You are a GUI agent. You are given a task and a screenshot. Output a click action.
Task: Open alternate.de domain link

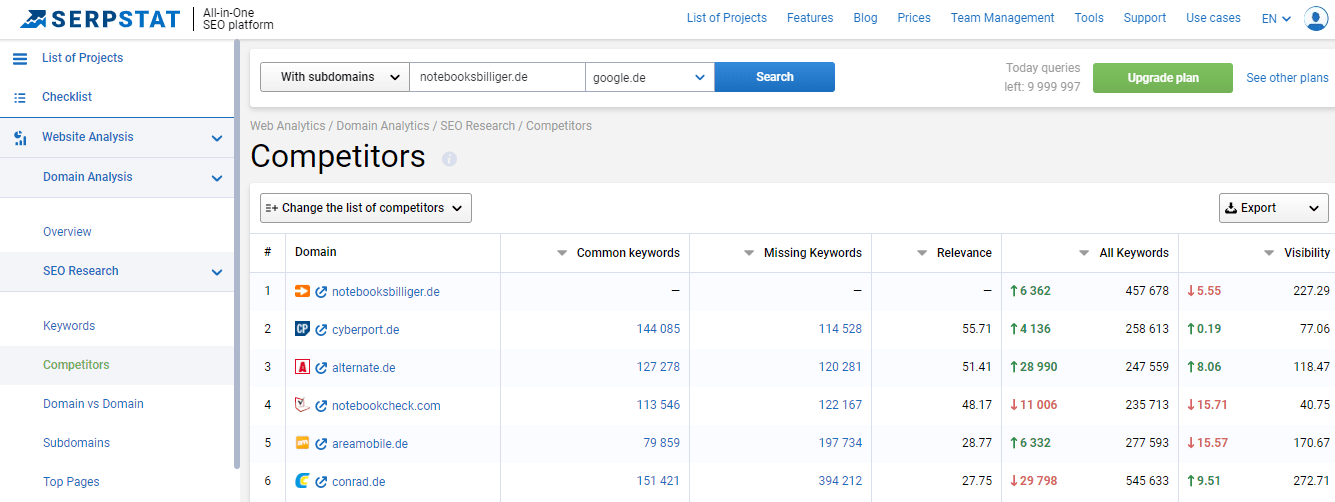[x=364, y=368]
